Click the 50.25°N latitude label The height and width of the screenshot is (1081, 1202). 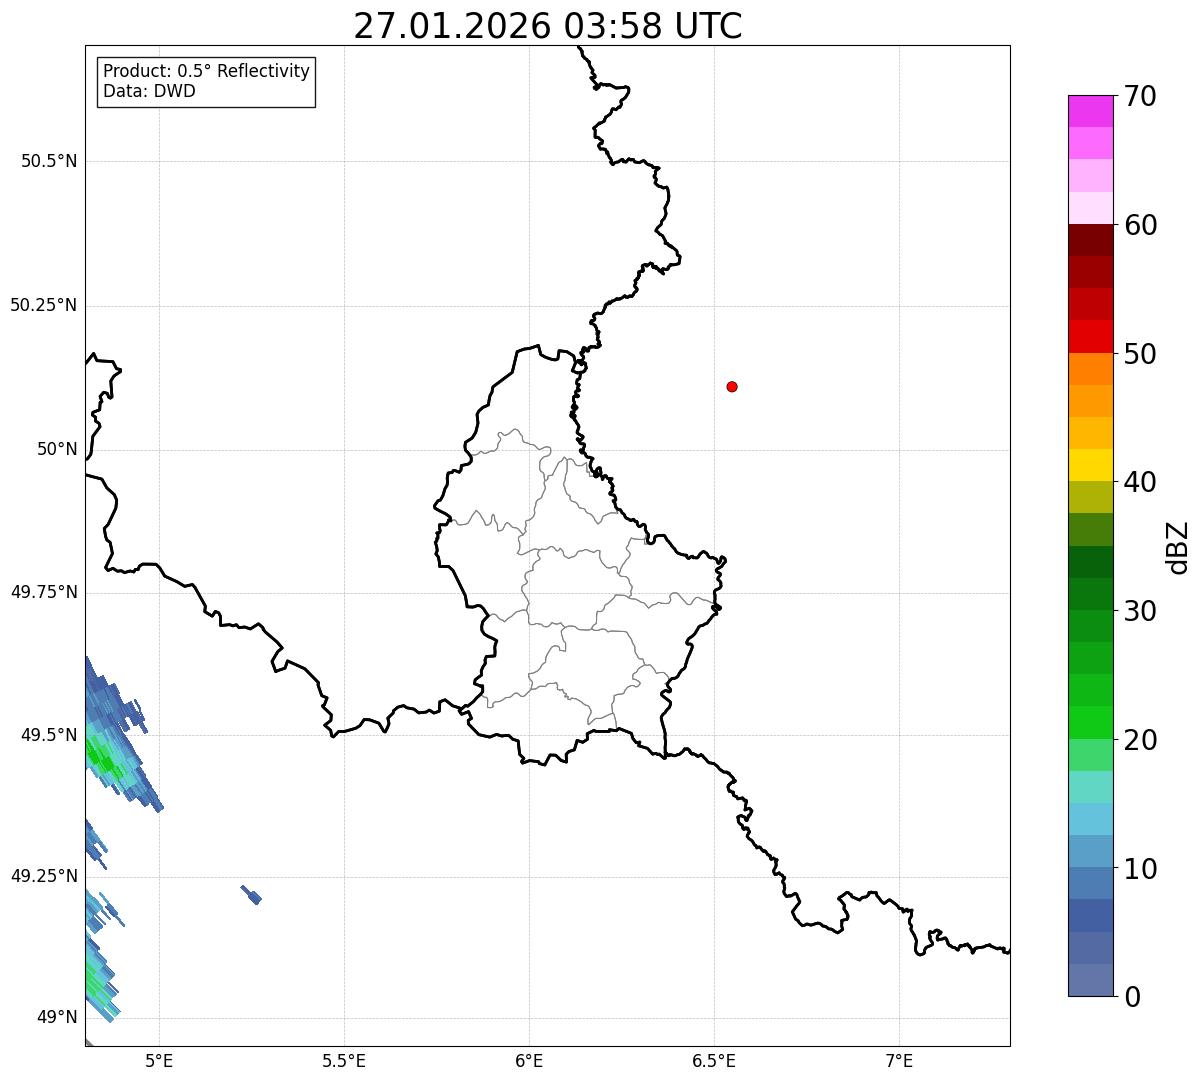point(44,306)
